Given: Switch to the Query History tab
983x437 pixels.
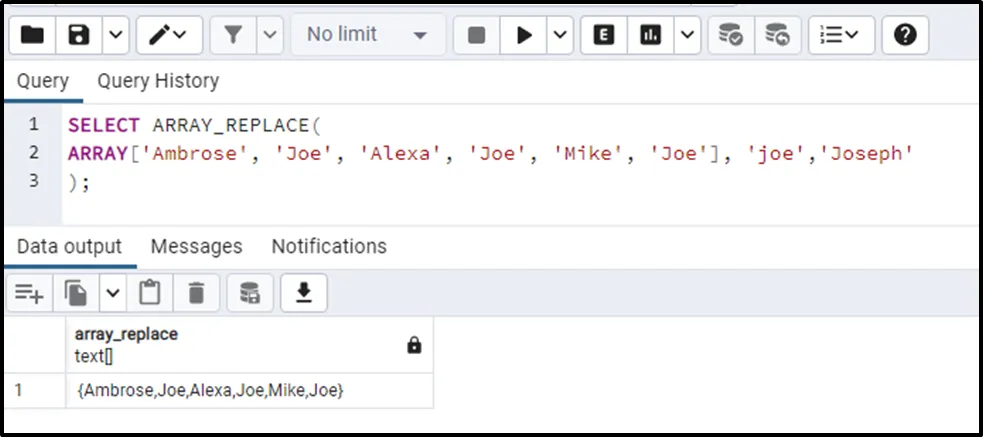Looking at the screenshot, I should tap(158, 81).
